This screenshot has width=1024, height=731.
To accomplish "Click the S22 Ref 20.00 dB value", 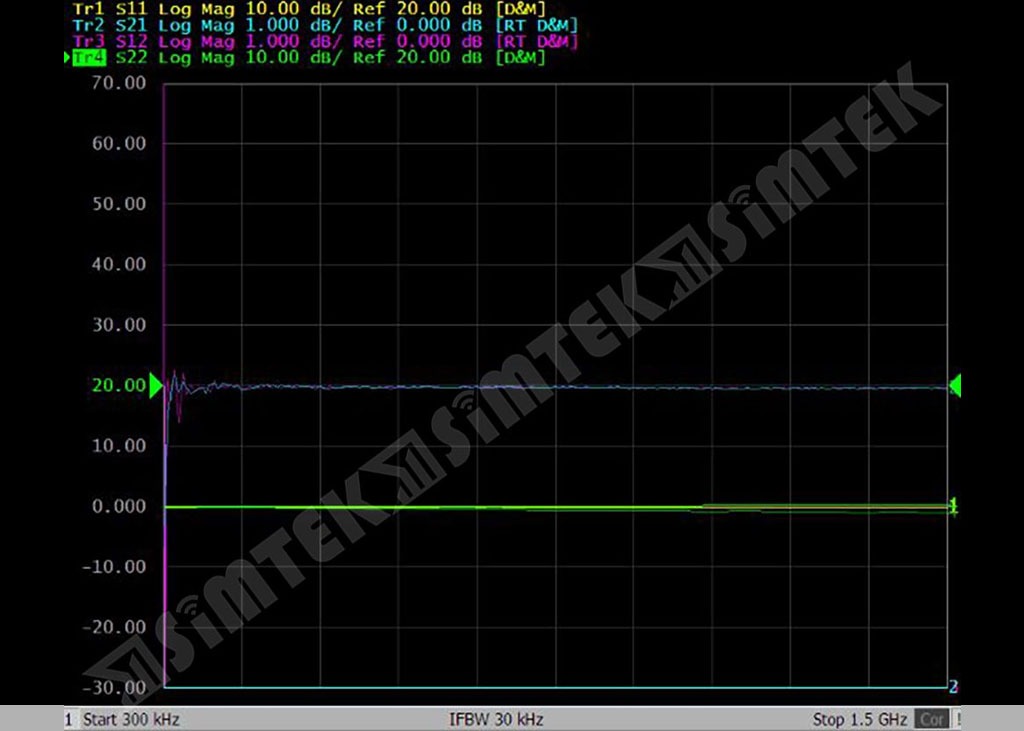I will click(x=439, y=57).
